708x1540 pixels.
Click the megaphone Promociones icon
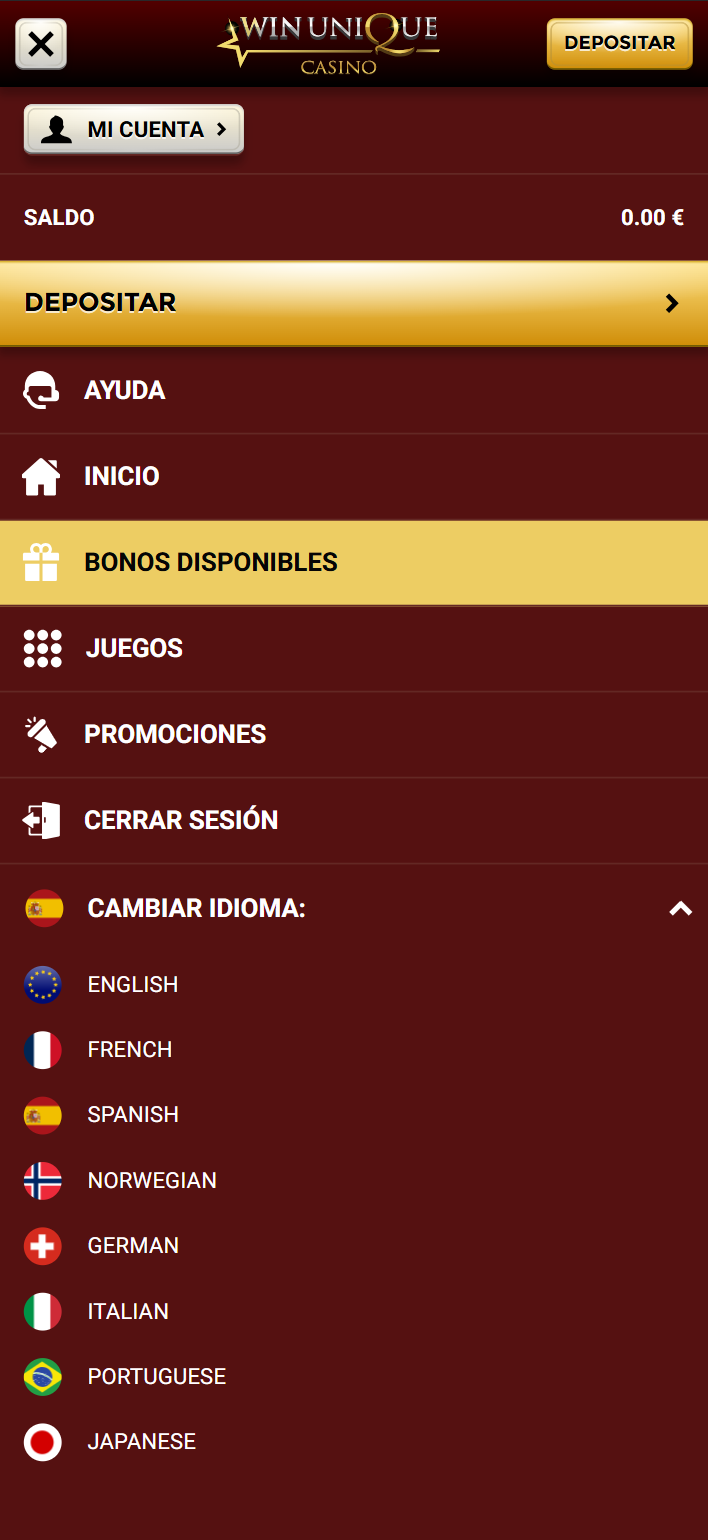pos(42,735)
